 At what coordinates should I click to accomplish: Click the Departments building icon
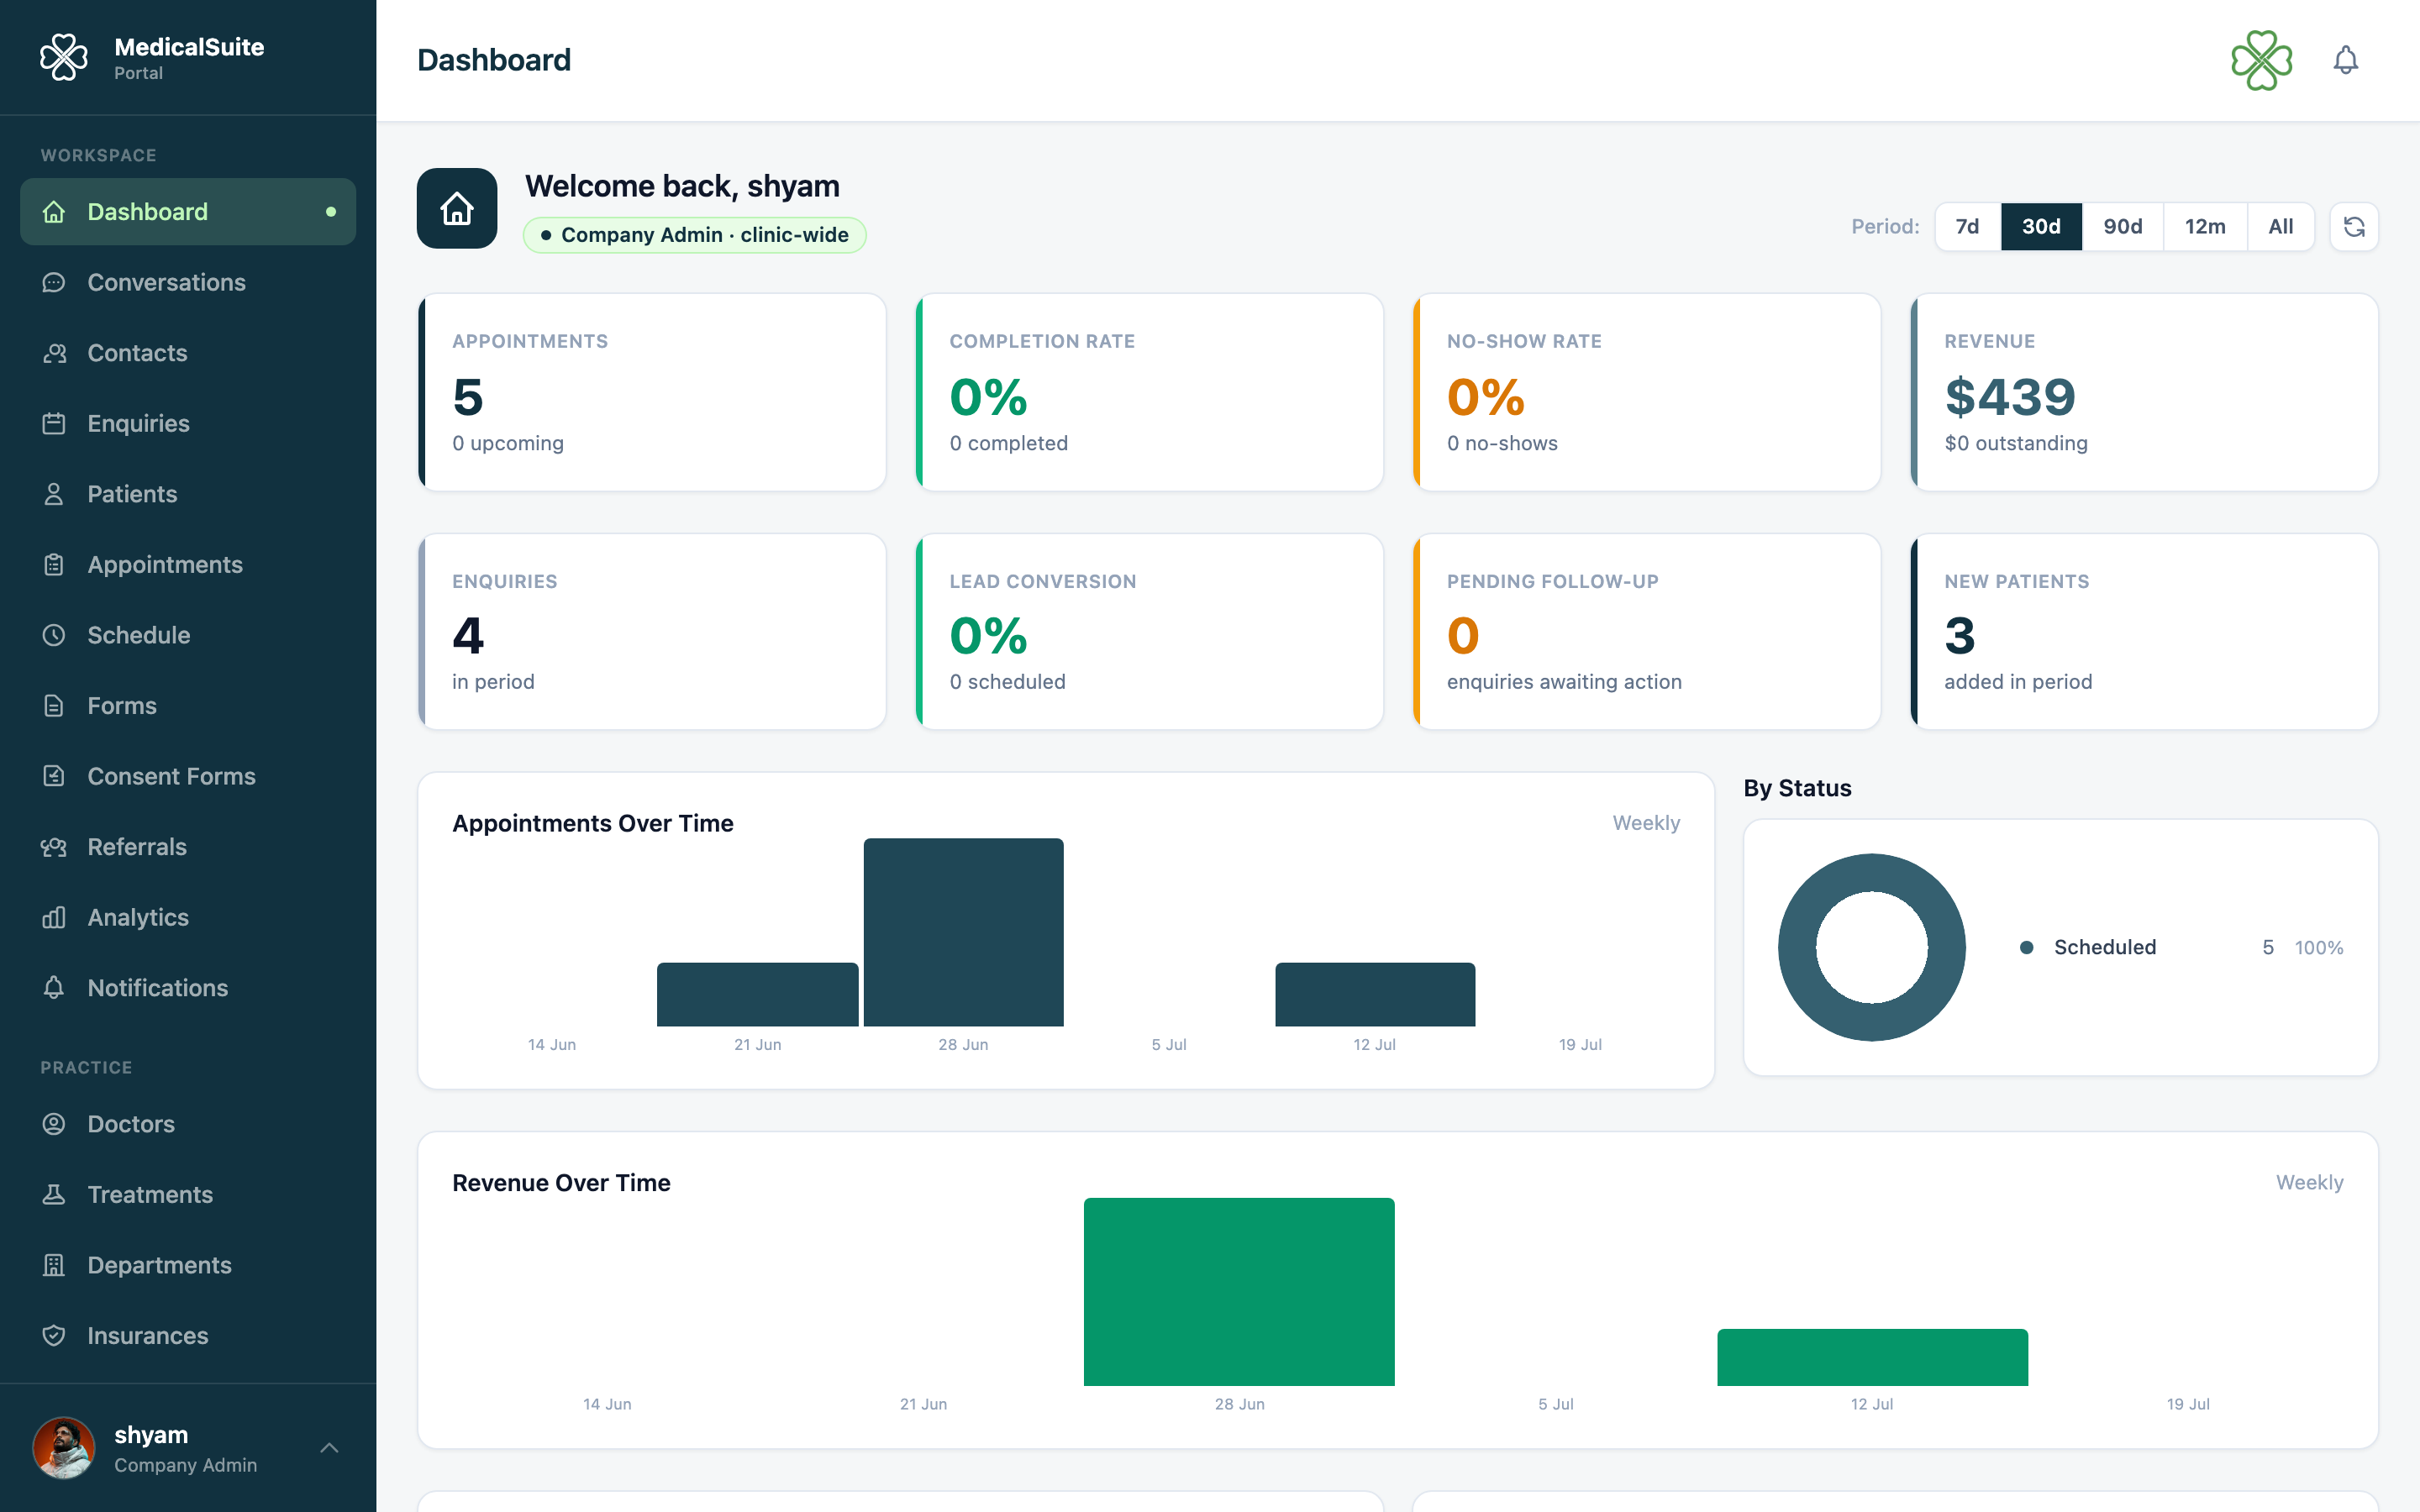[x=54, y=1265]
